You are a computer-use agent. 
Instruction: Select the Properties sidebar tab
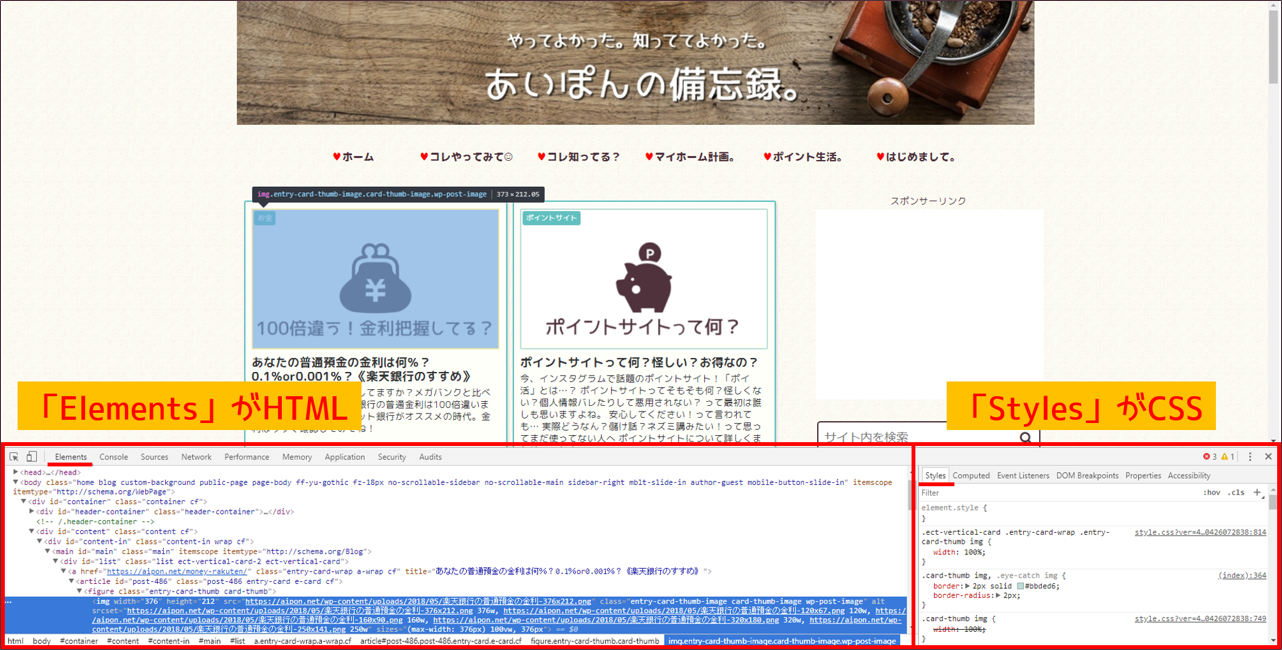[1143, 475]
